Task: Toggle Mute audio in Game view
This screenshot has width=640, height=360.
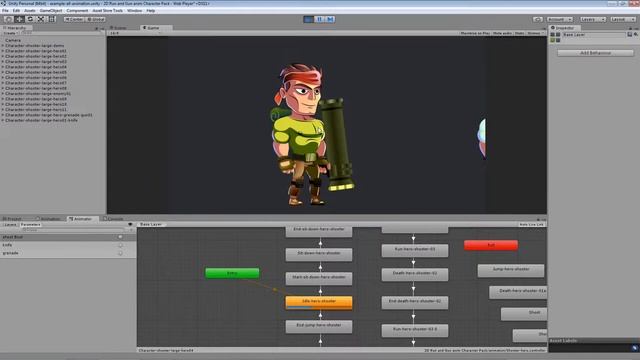Action: click(x=502, y=33)
